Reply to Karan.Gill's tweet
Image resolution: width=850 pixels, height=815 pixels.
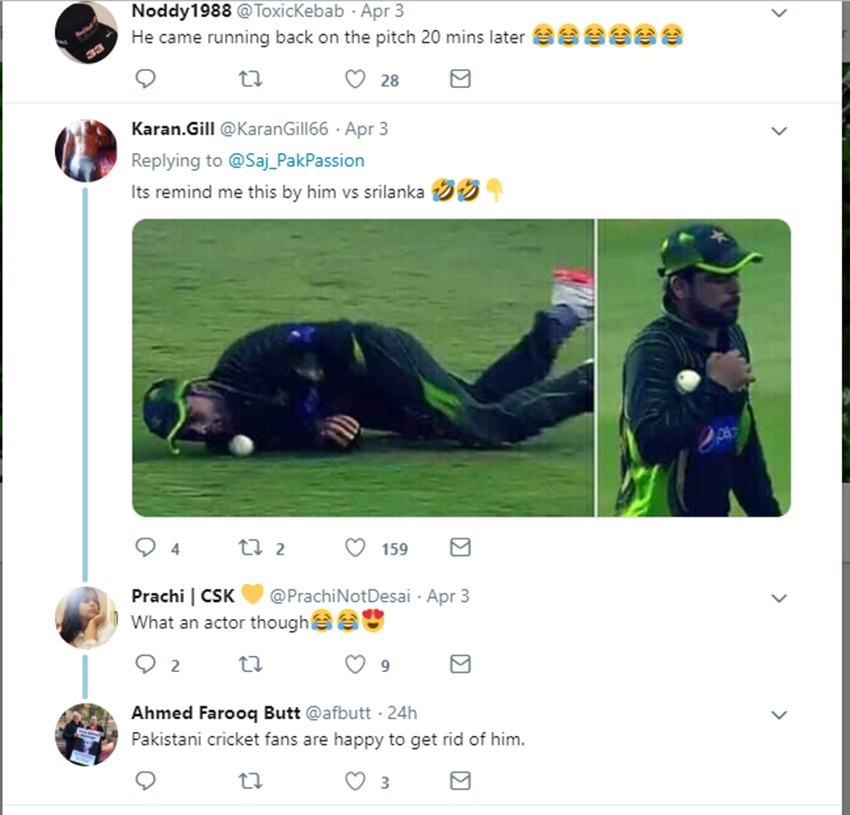click(x=145, y=547)
